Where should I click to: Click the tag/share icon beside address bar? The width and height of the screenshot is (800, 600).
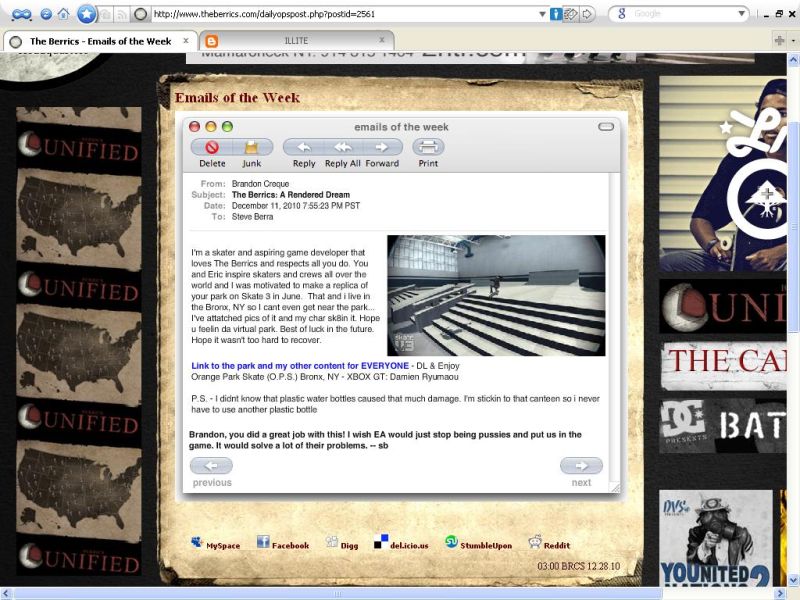click(x=570, y=14)
